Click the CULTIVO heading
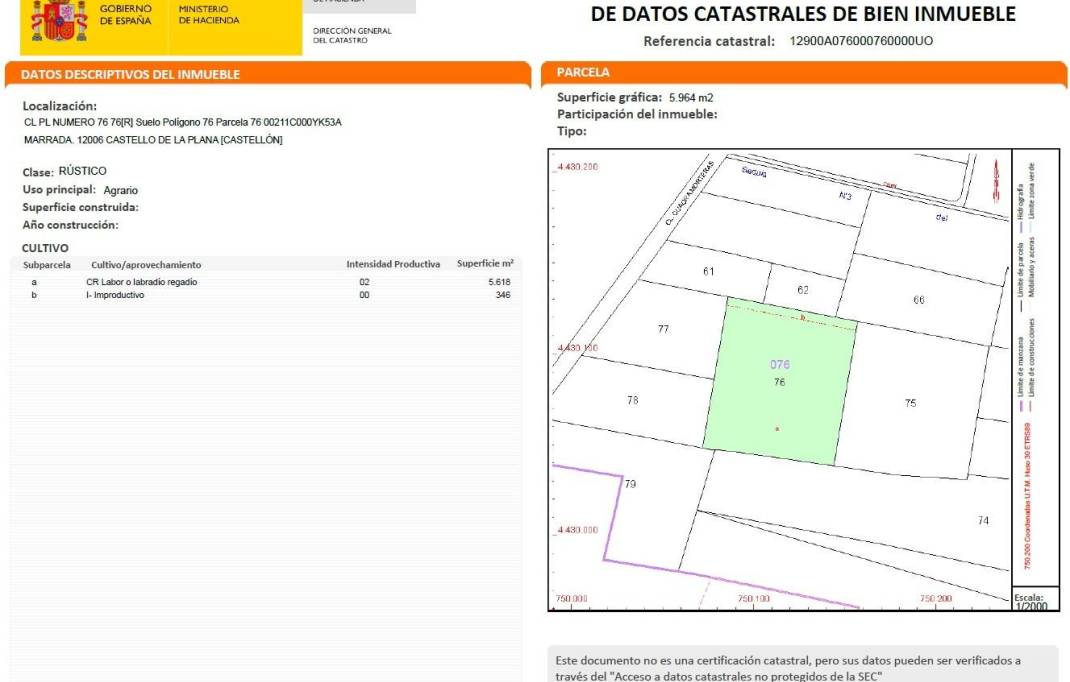Viewport: 1070px width, 682px height. pos(45,248)
